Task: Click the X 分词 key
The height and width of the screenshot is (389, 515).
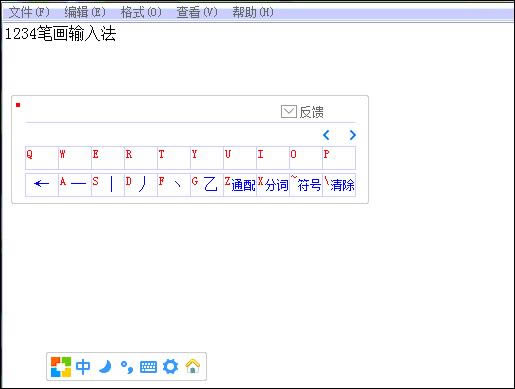Action: tap(273, 185)
